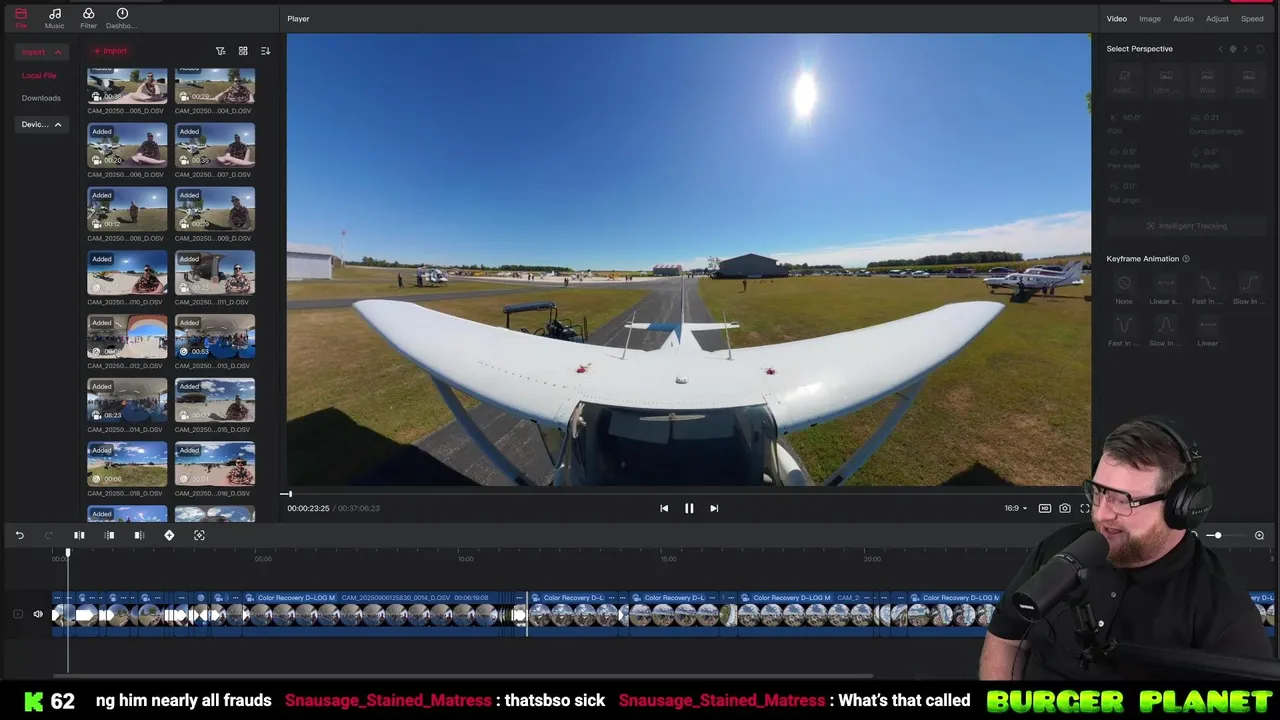Choose the Asteroid perspective preset
The width and height of the screenshot is (1280, 720).
[1125, 81]
